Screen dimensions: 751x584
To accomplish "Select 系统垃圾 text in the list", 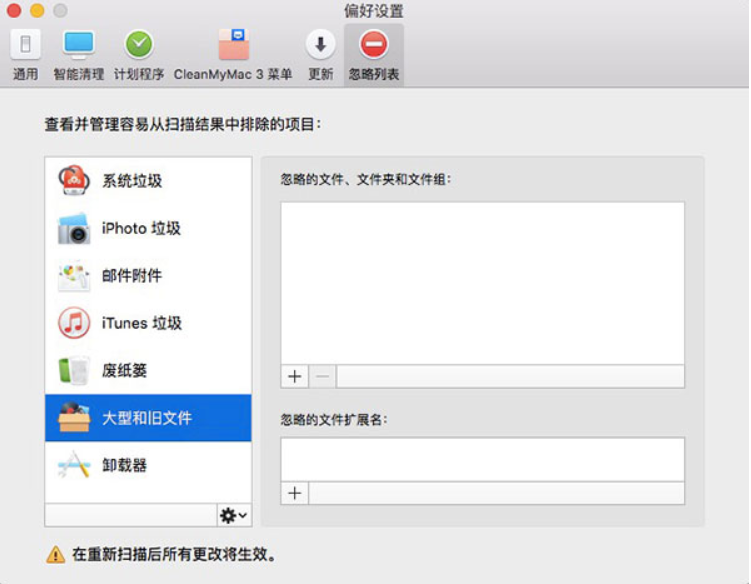I will (x=132, y=181).
